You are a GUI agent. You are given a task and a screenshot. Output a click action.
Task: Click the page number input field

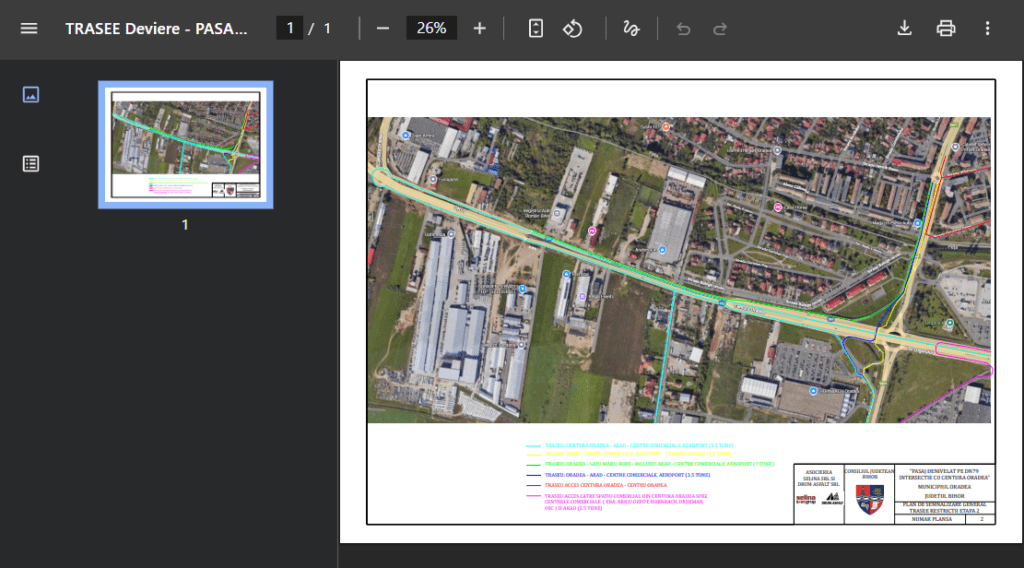click(x=289, y=28)
